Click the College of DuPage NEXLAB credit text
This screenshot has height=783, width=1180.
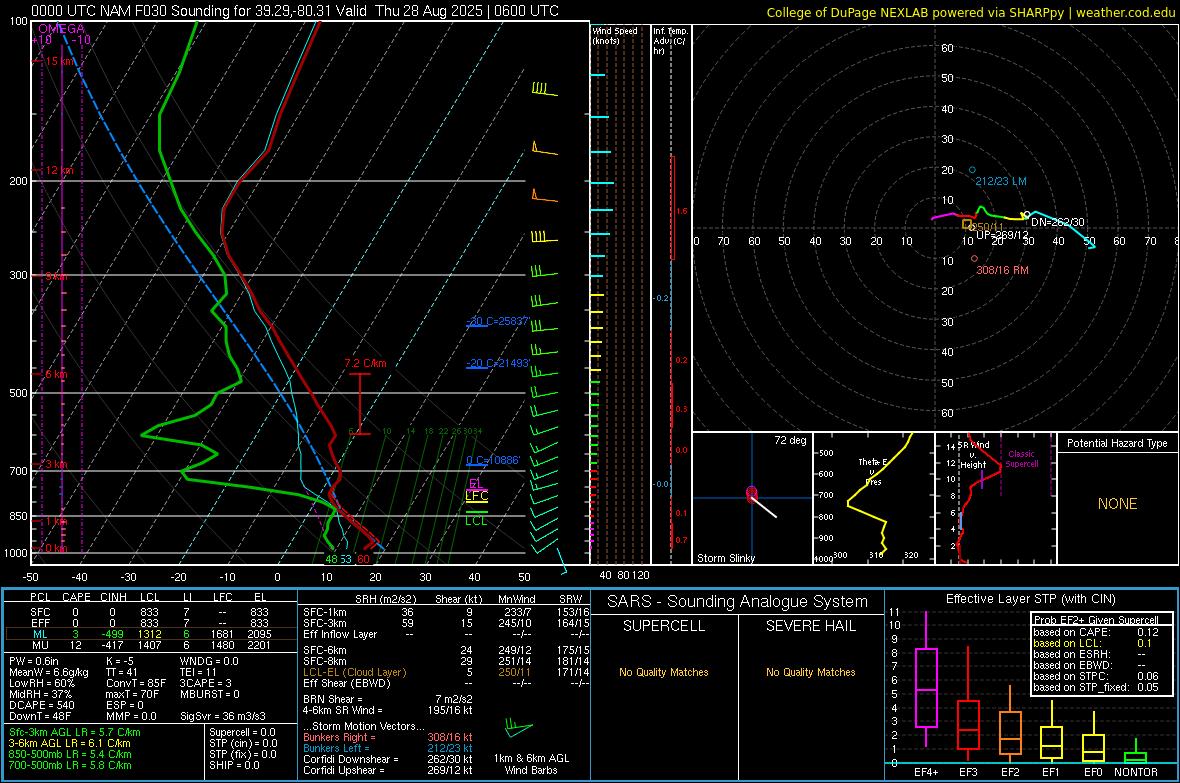tap(970, 12)
